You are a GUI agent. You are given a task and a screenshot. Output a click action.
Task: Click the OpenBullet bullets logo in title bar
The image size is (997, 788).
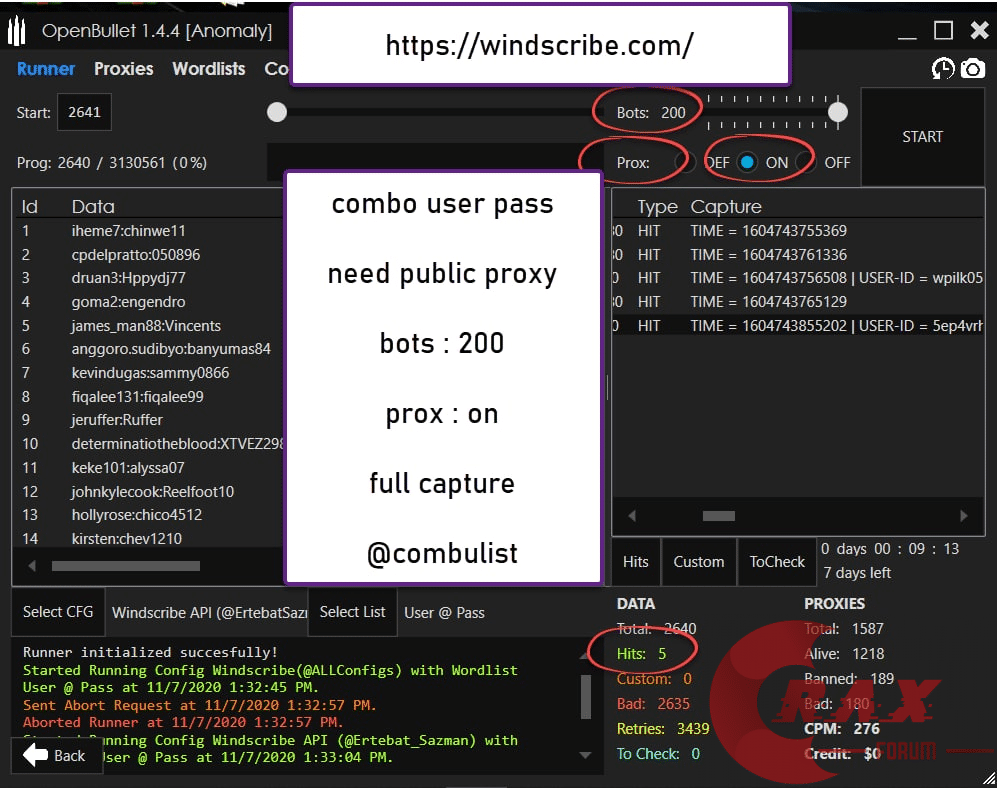coord(16,31)
